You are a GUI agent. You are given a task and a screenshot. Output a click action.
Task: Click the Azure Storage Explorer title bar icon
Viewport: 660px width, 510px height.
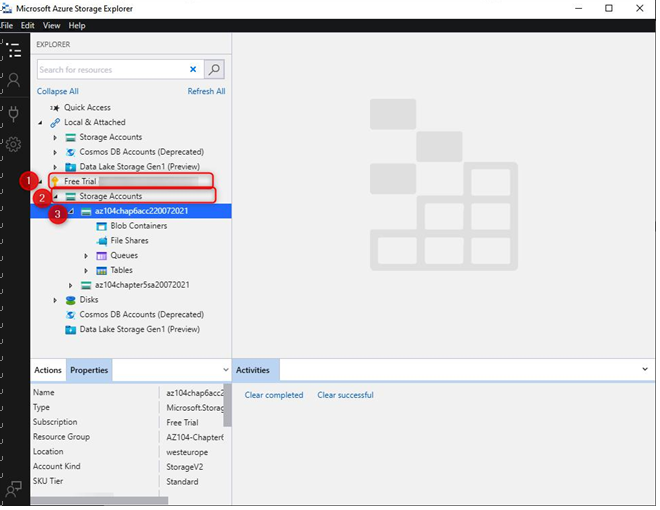[x=7, y=8]
